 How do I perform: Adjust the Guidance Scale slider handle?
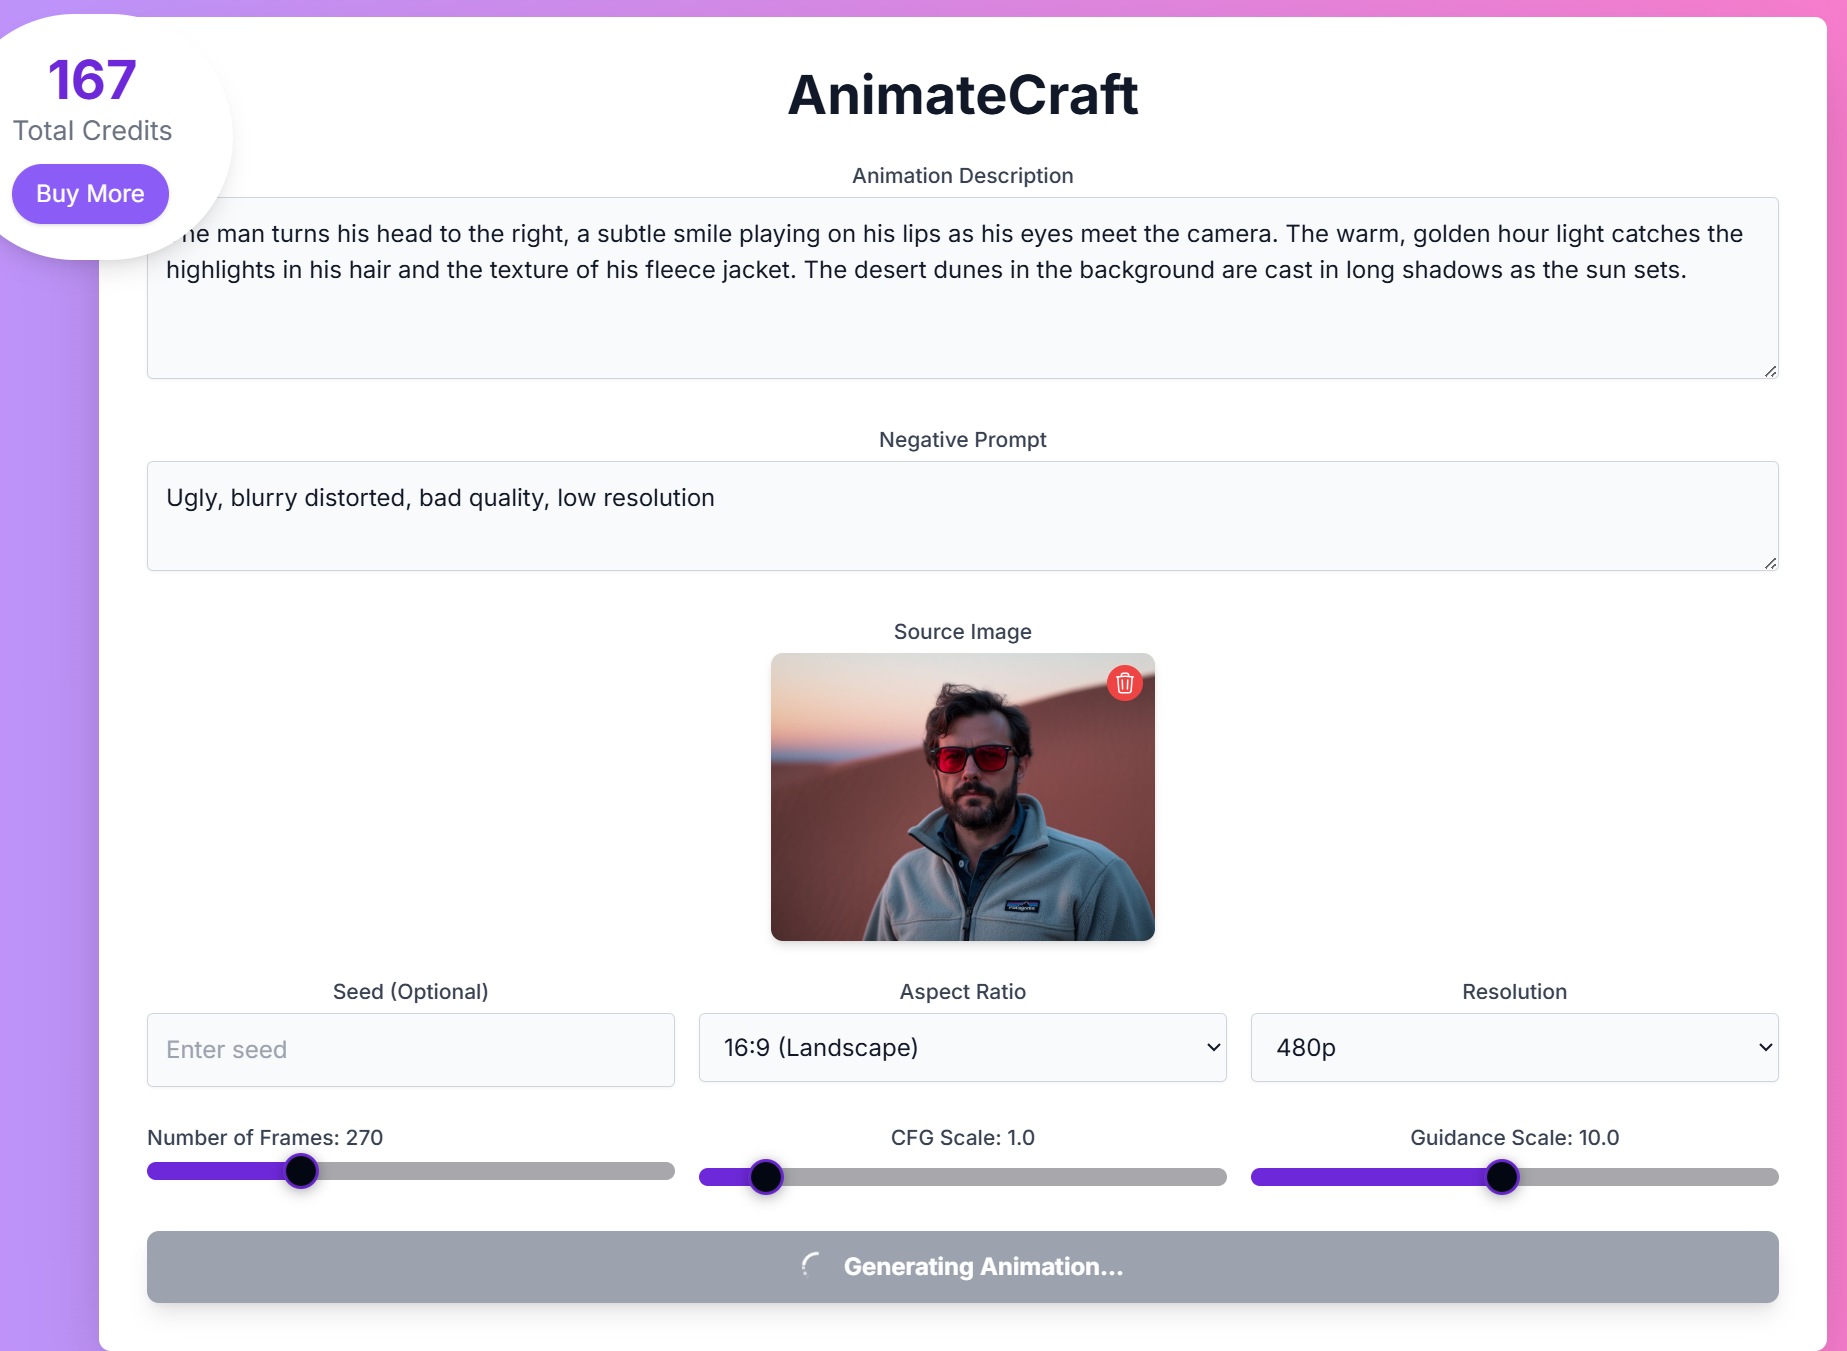1502,1177
